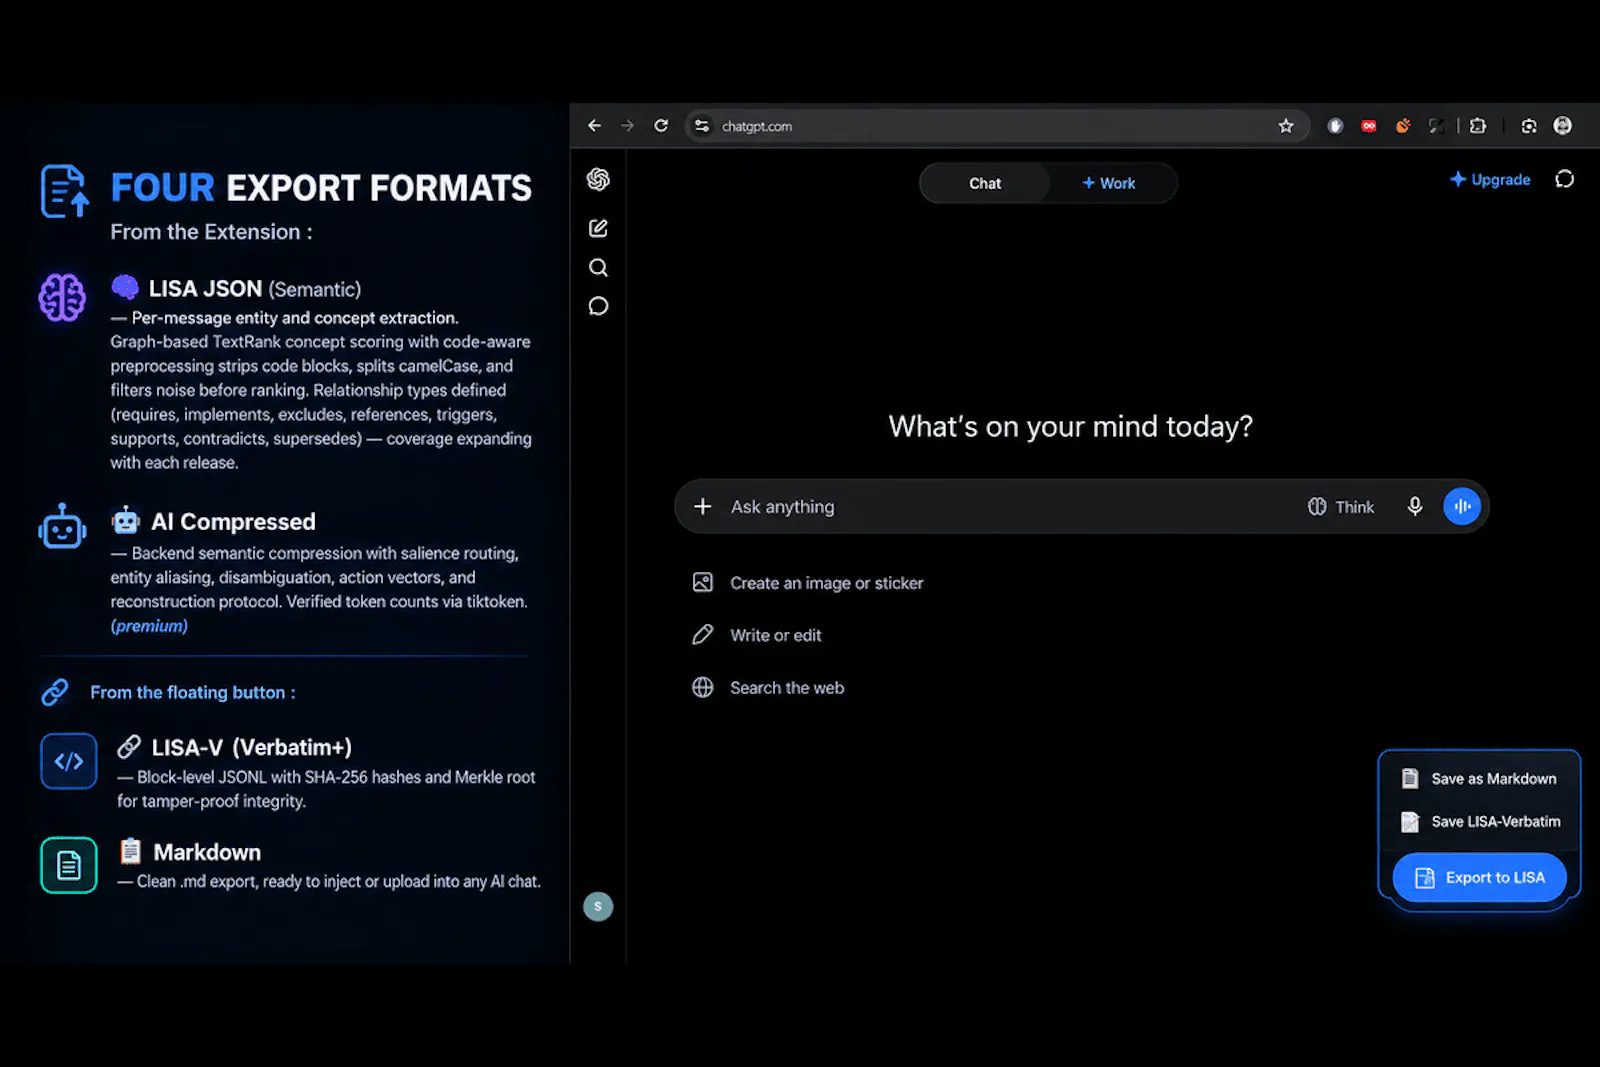Open the orange snapping-fingers extension icon
Screen dimensions: 1600x1067
click(1403, 126)
